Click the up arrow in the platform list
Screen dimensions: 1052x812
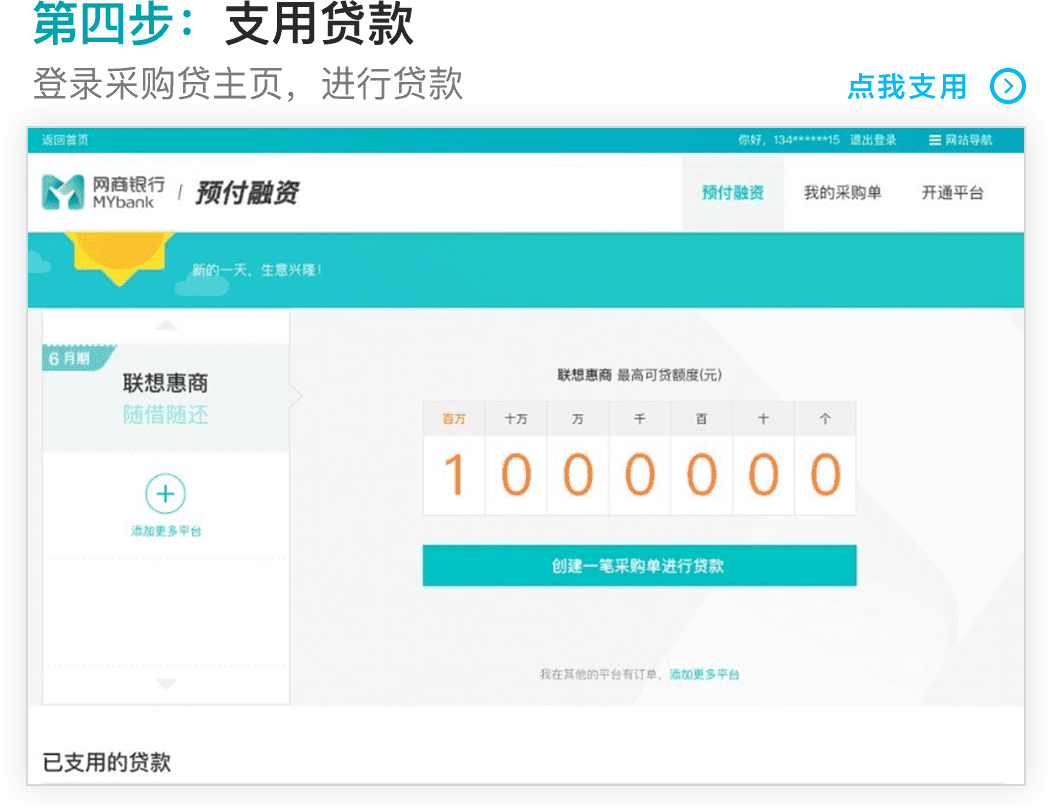[x=166, y=325]
